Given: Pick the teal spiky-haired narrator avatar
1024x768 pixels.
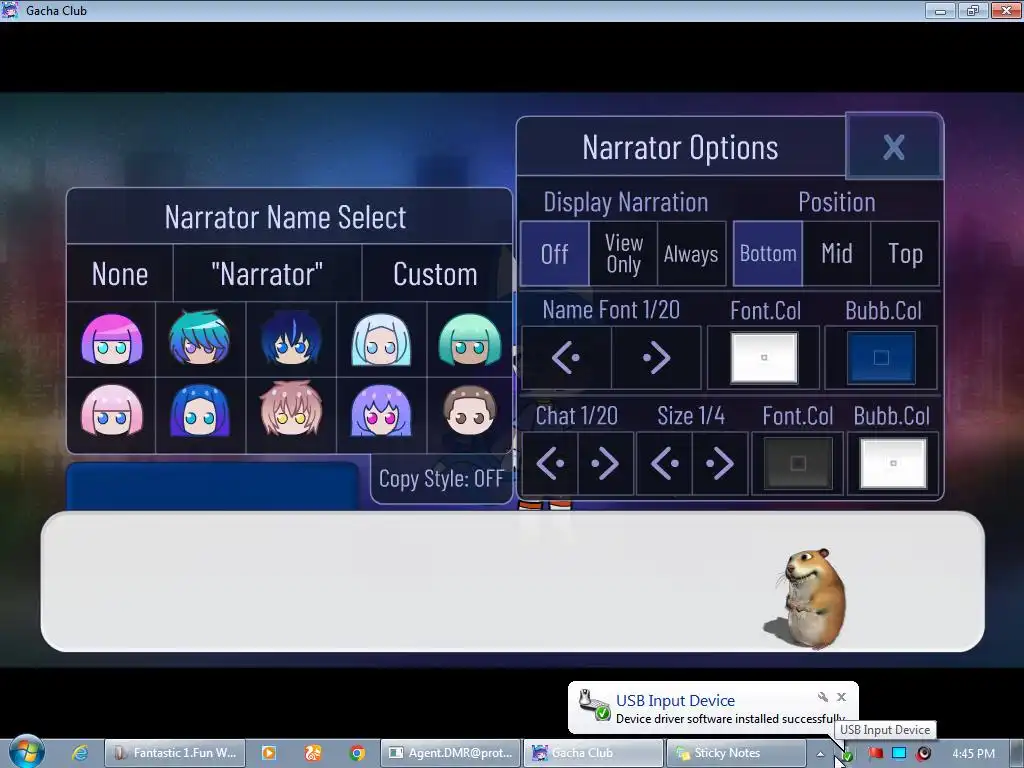Looking at the screenshot, I should coord(200,338).
